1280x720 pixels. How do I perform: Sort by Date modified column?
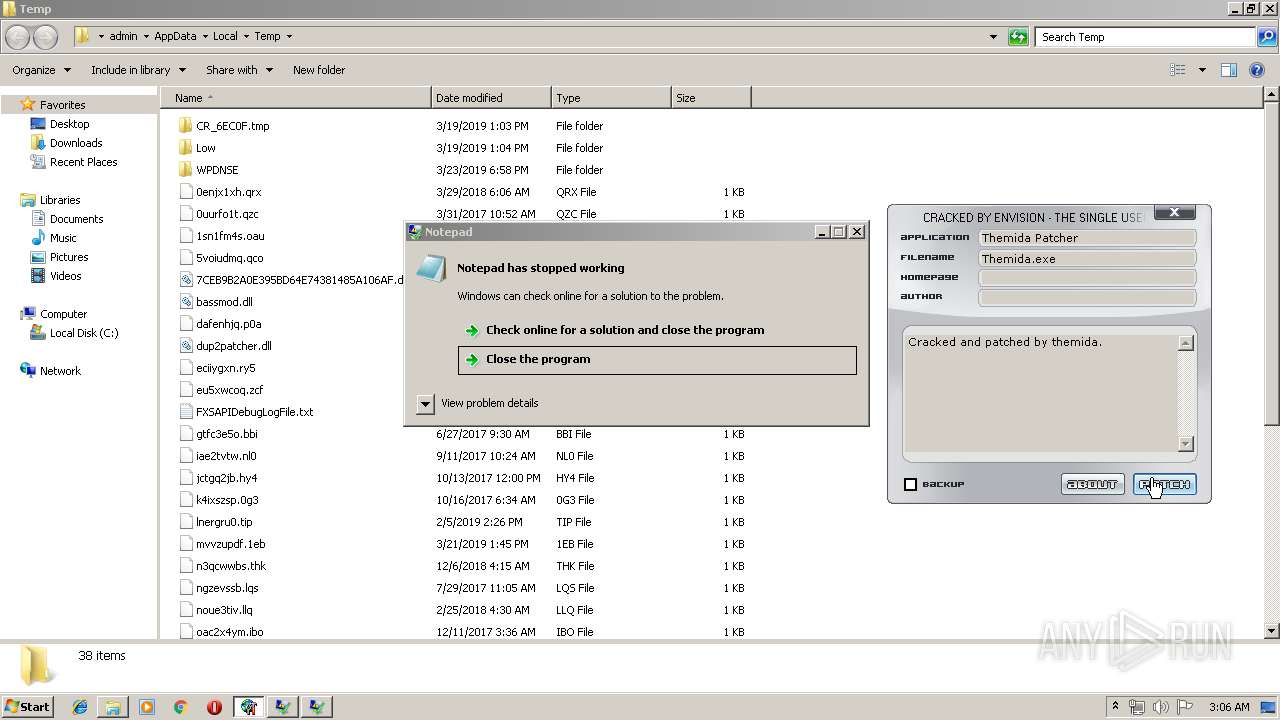pos(491,98)
